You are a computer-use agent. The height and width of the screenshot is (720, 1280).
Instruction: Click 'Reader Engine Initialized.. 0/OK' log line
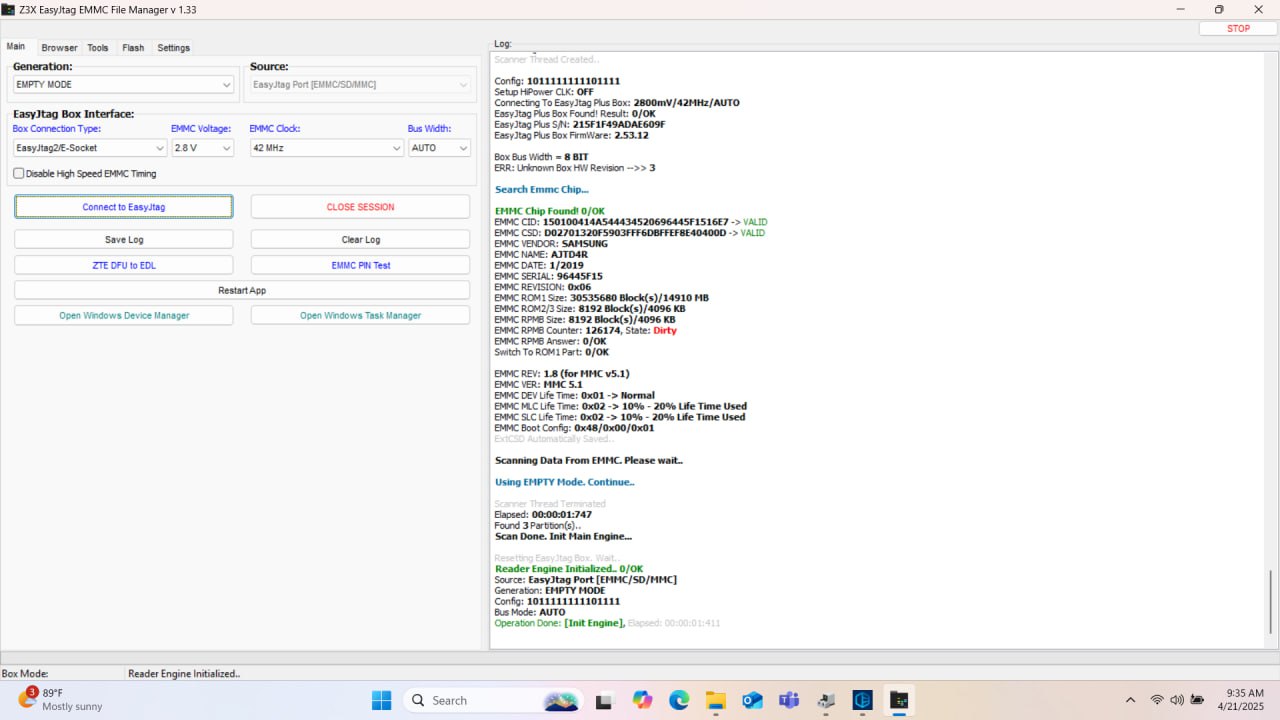pyautogui.click(x=569, y=569)
